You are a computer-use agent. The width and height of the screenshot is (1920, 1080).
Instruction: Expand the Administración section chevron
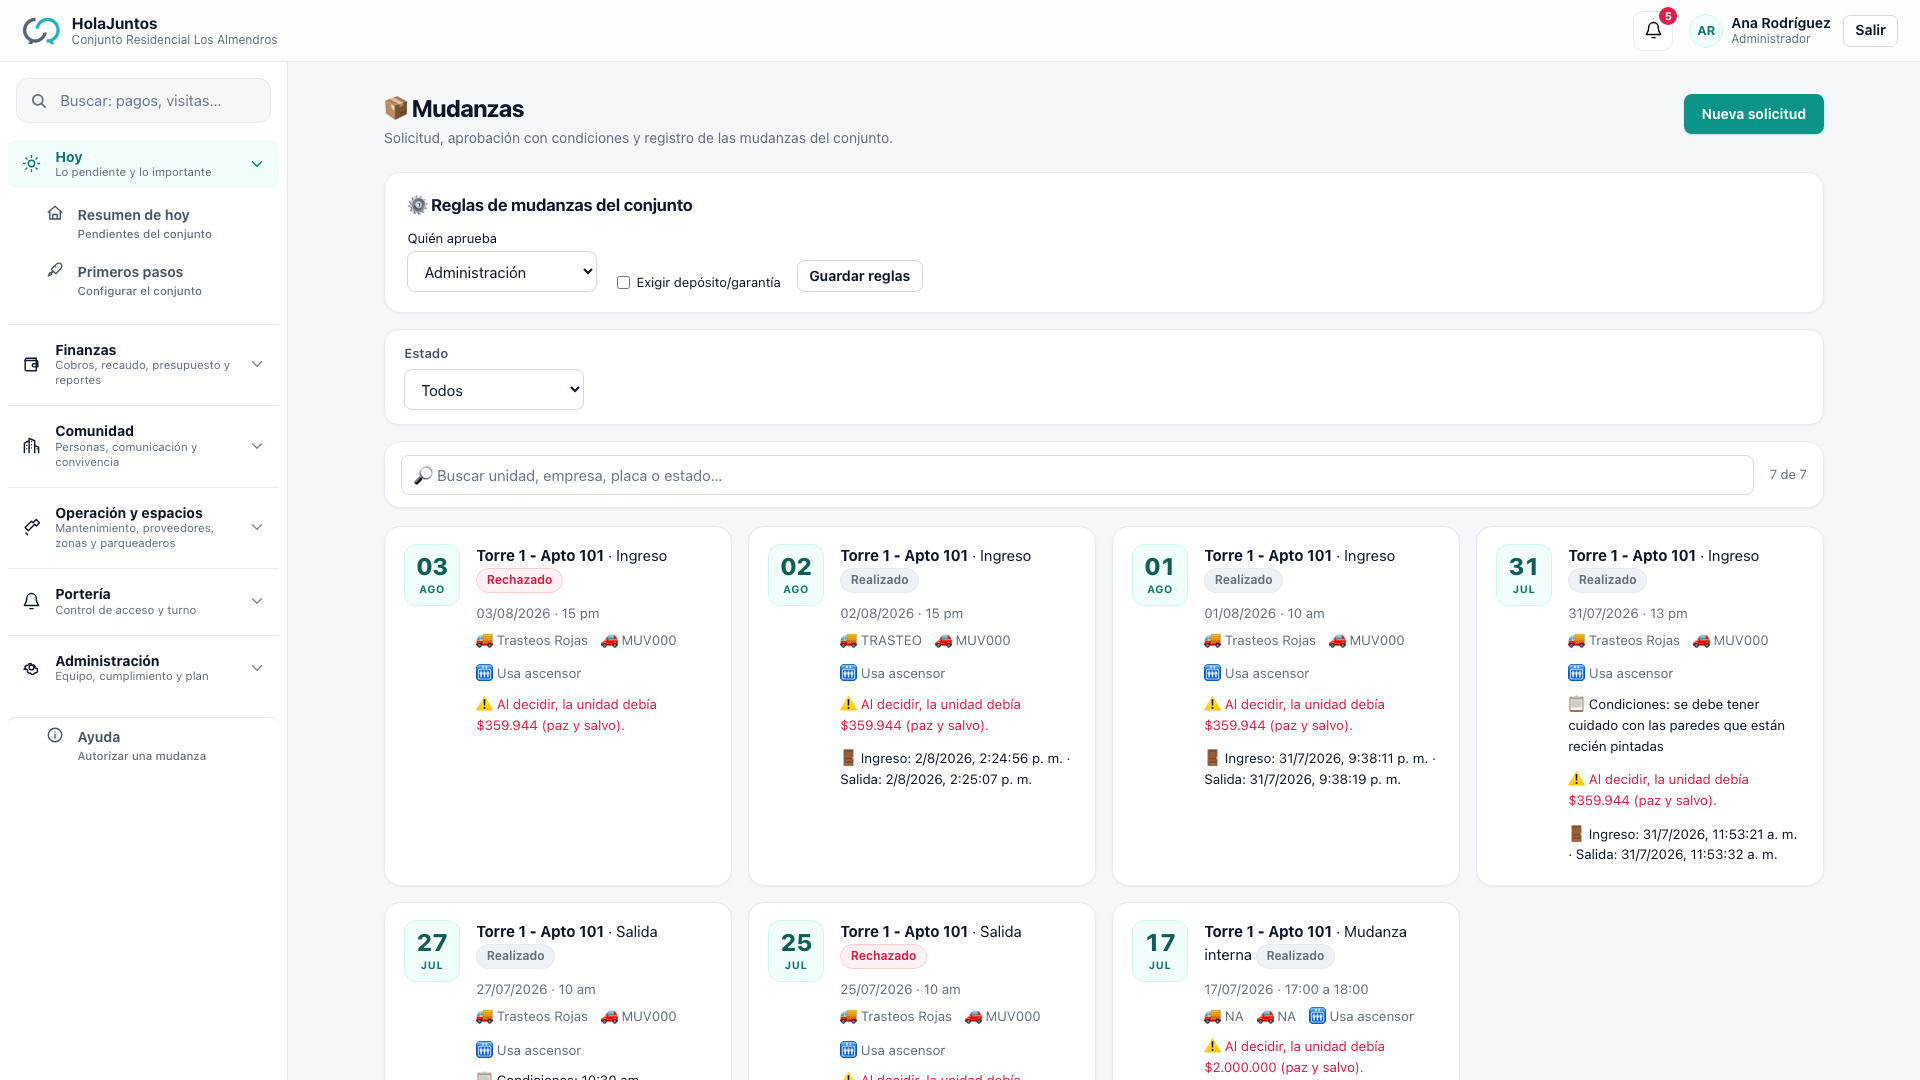[257, 668]
